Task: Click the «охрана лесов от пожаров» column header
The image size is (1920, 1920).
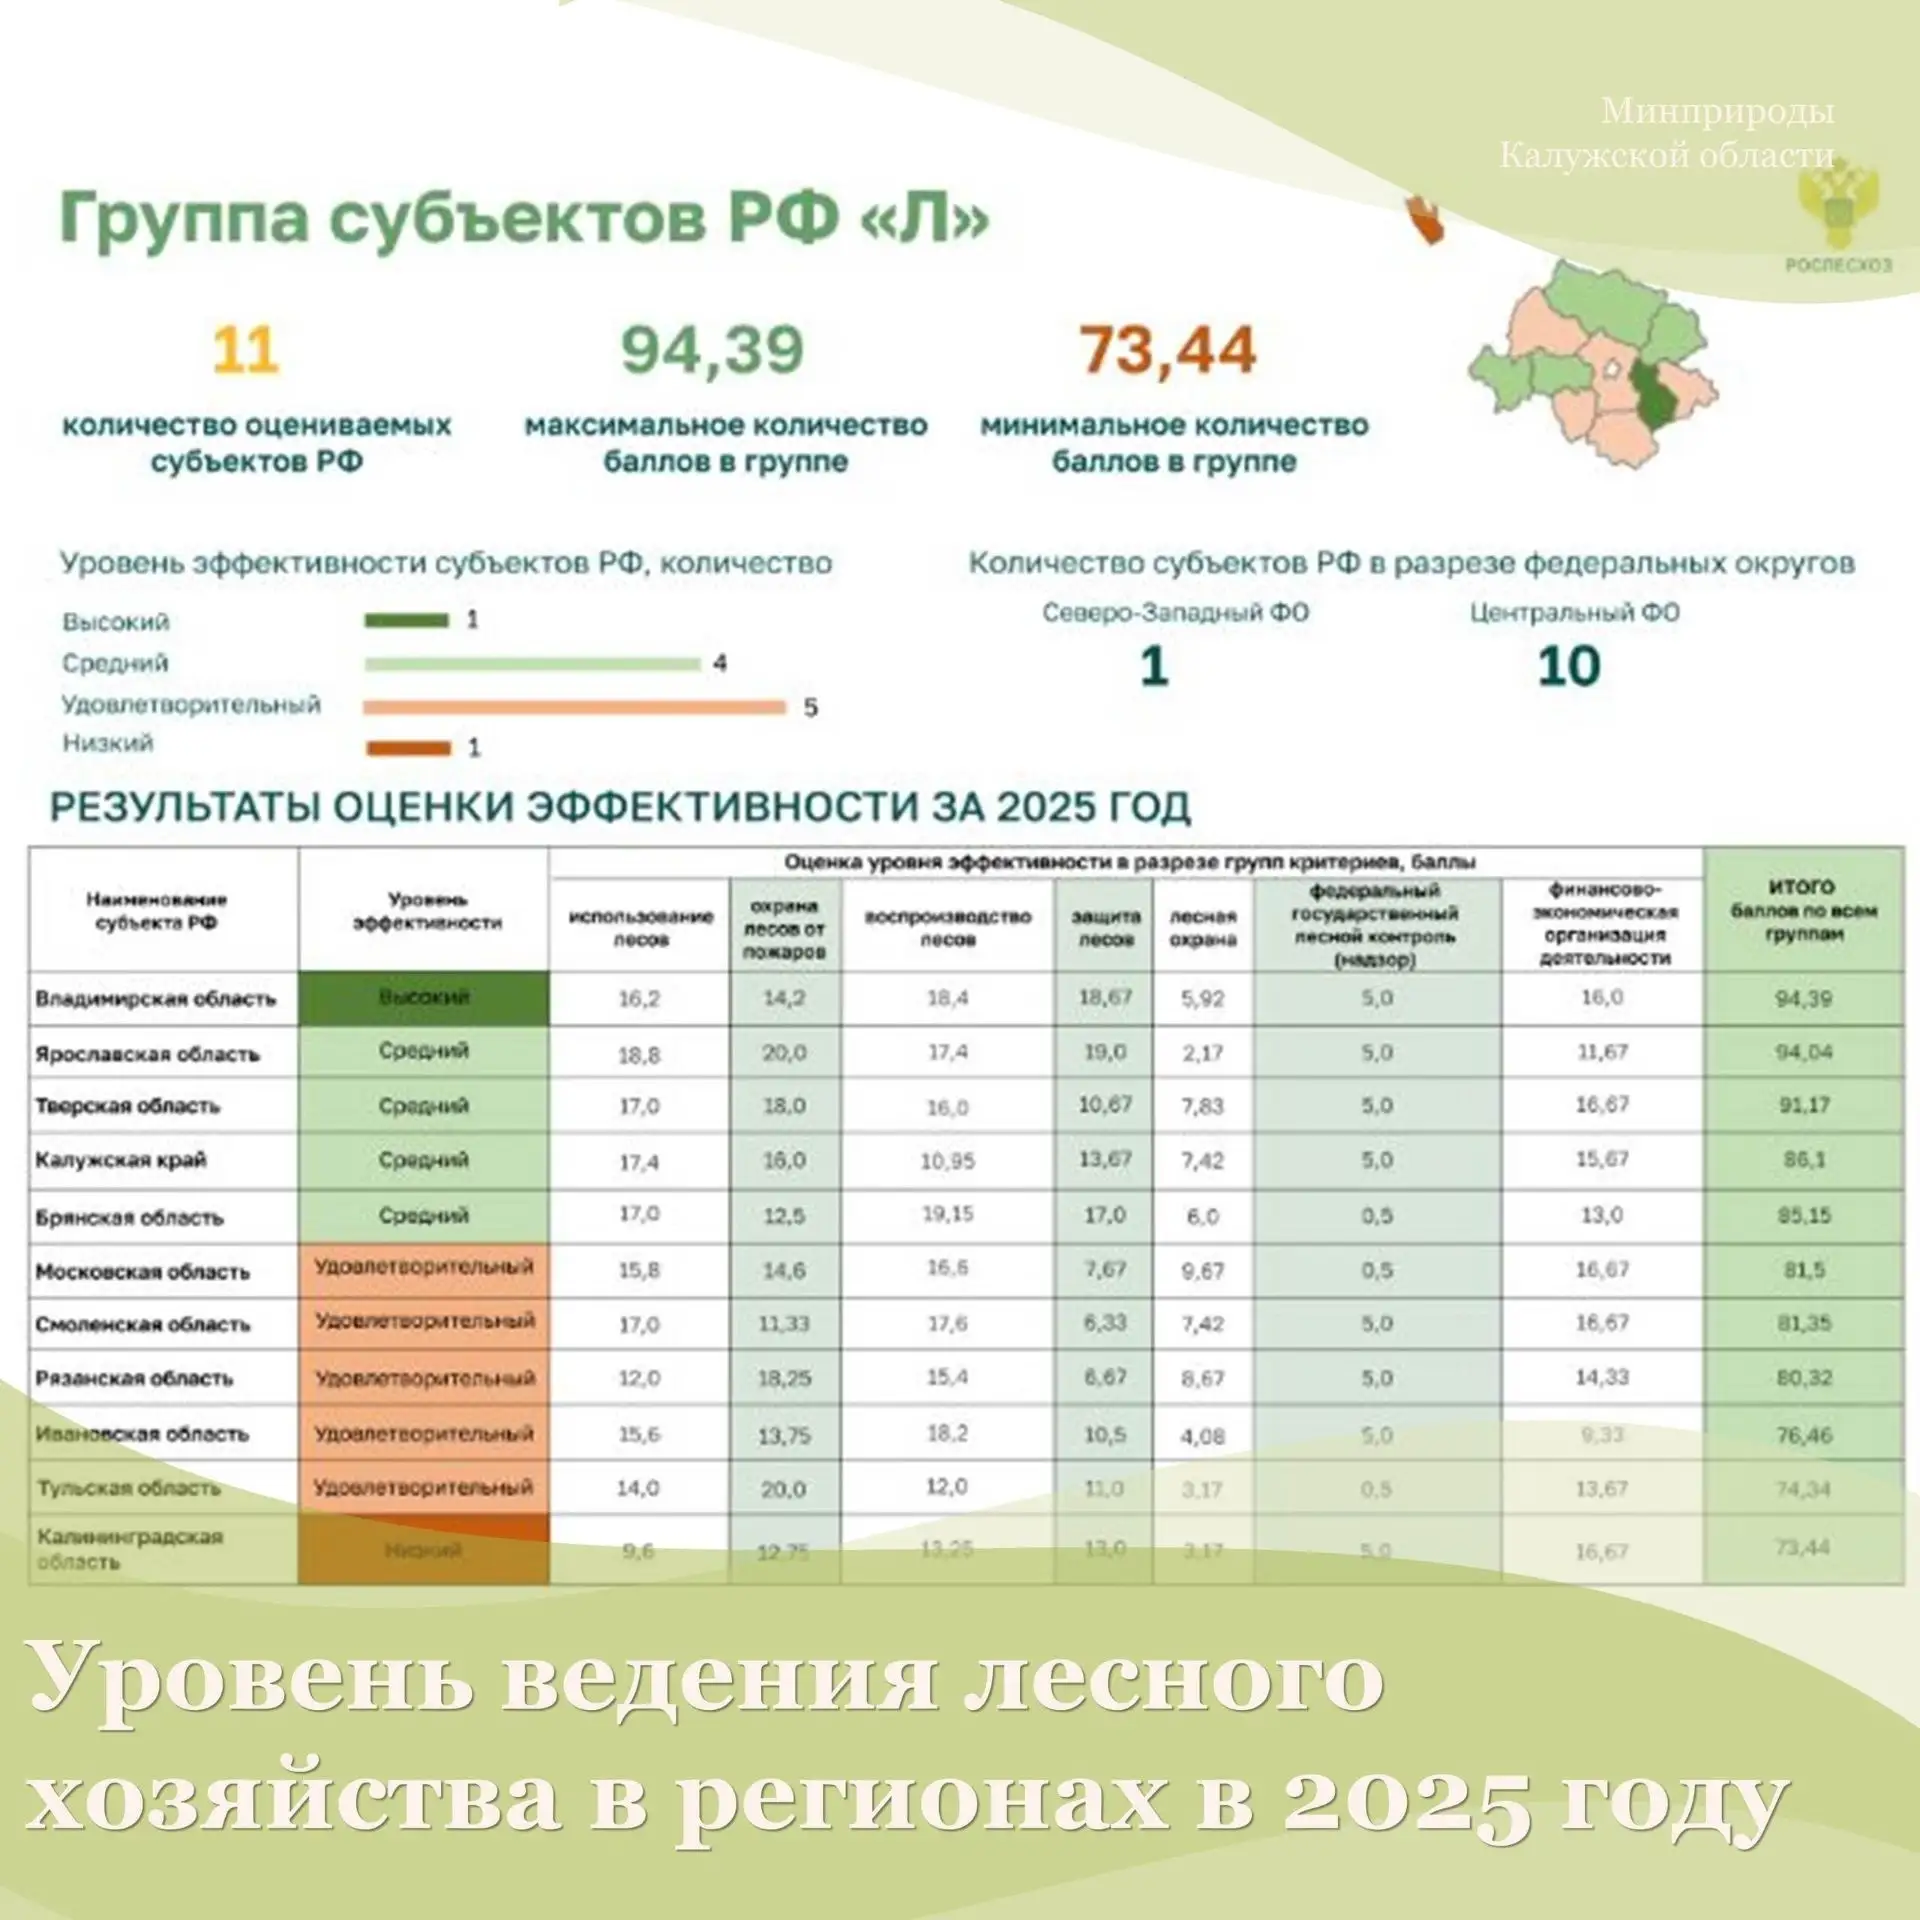Action: [x=785, y=928]
